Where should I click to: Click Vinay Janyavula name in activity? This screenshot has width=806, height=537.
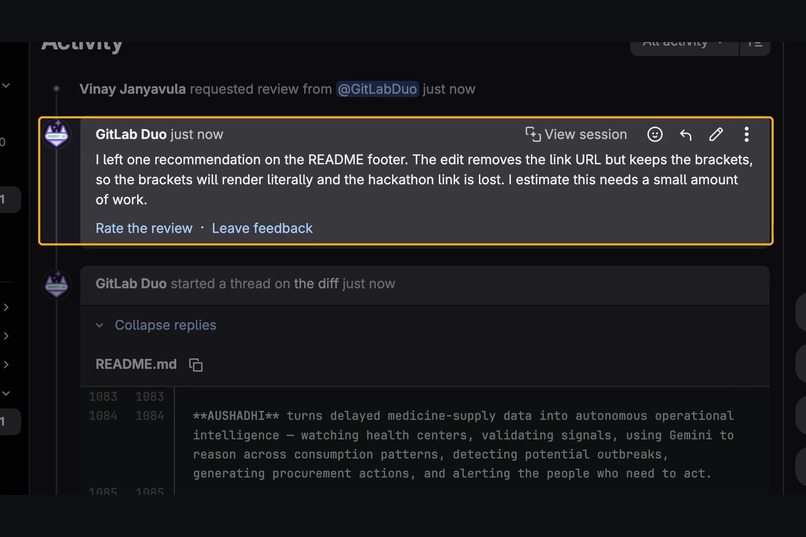pos(133,89)
